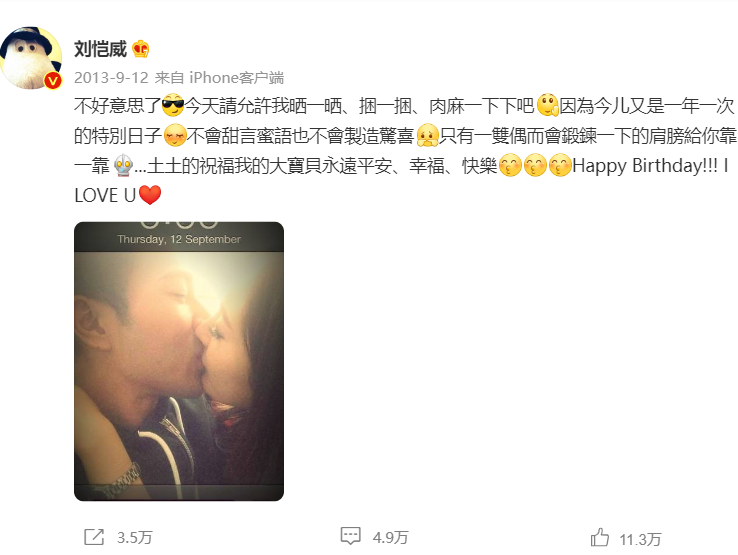This screenshot has width=738, height=555.
Task: Open the user's profile avatar picture
Action: click(x=31, y=58)
